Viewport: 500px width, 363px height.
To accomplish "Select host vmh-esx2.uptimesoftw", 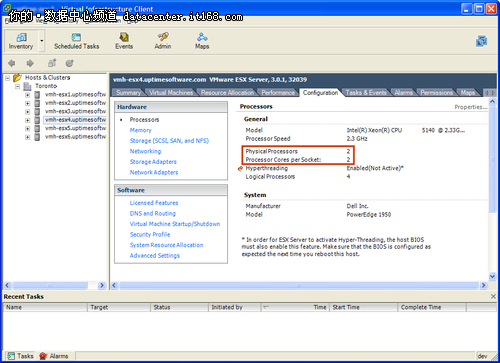I will 75,103.
